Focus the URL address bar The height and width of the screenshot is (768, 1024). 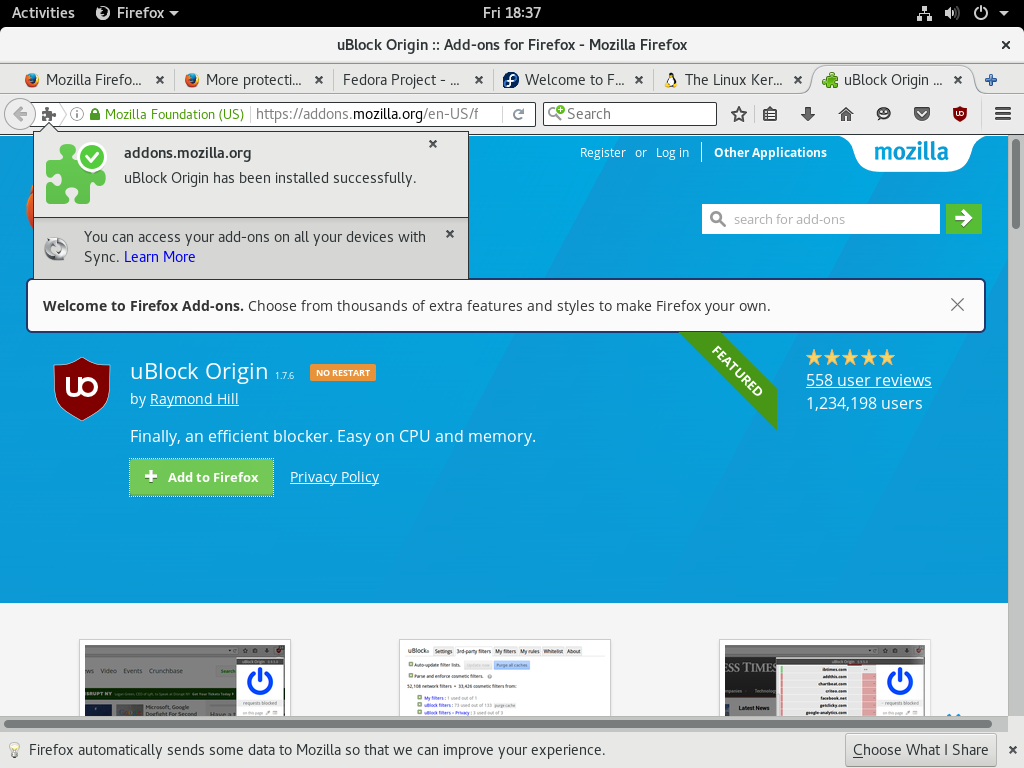coord(366,114)
